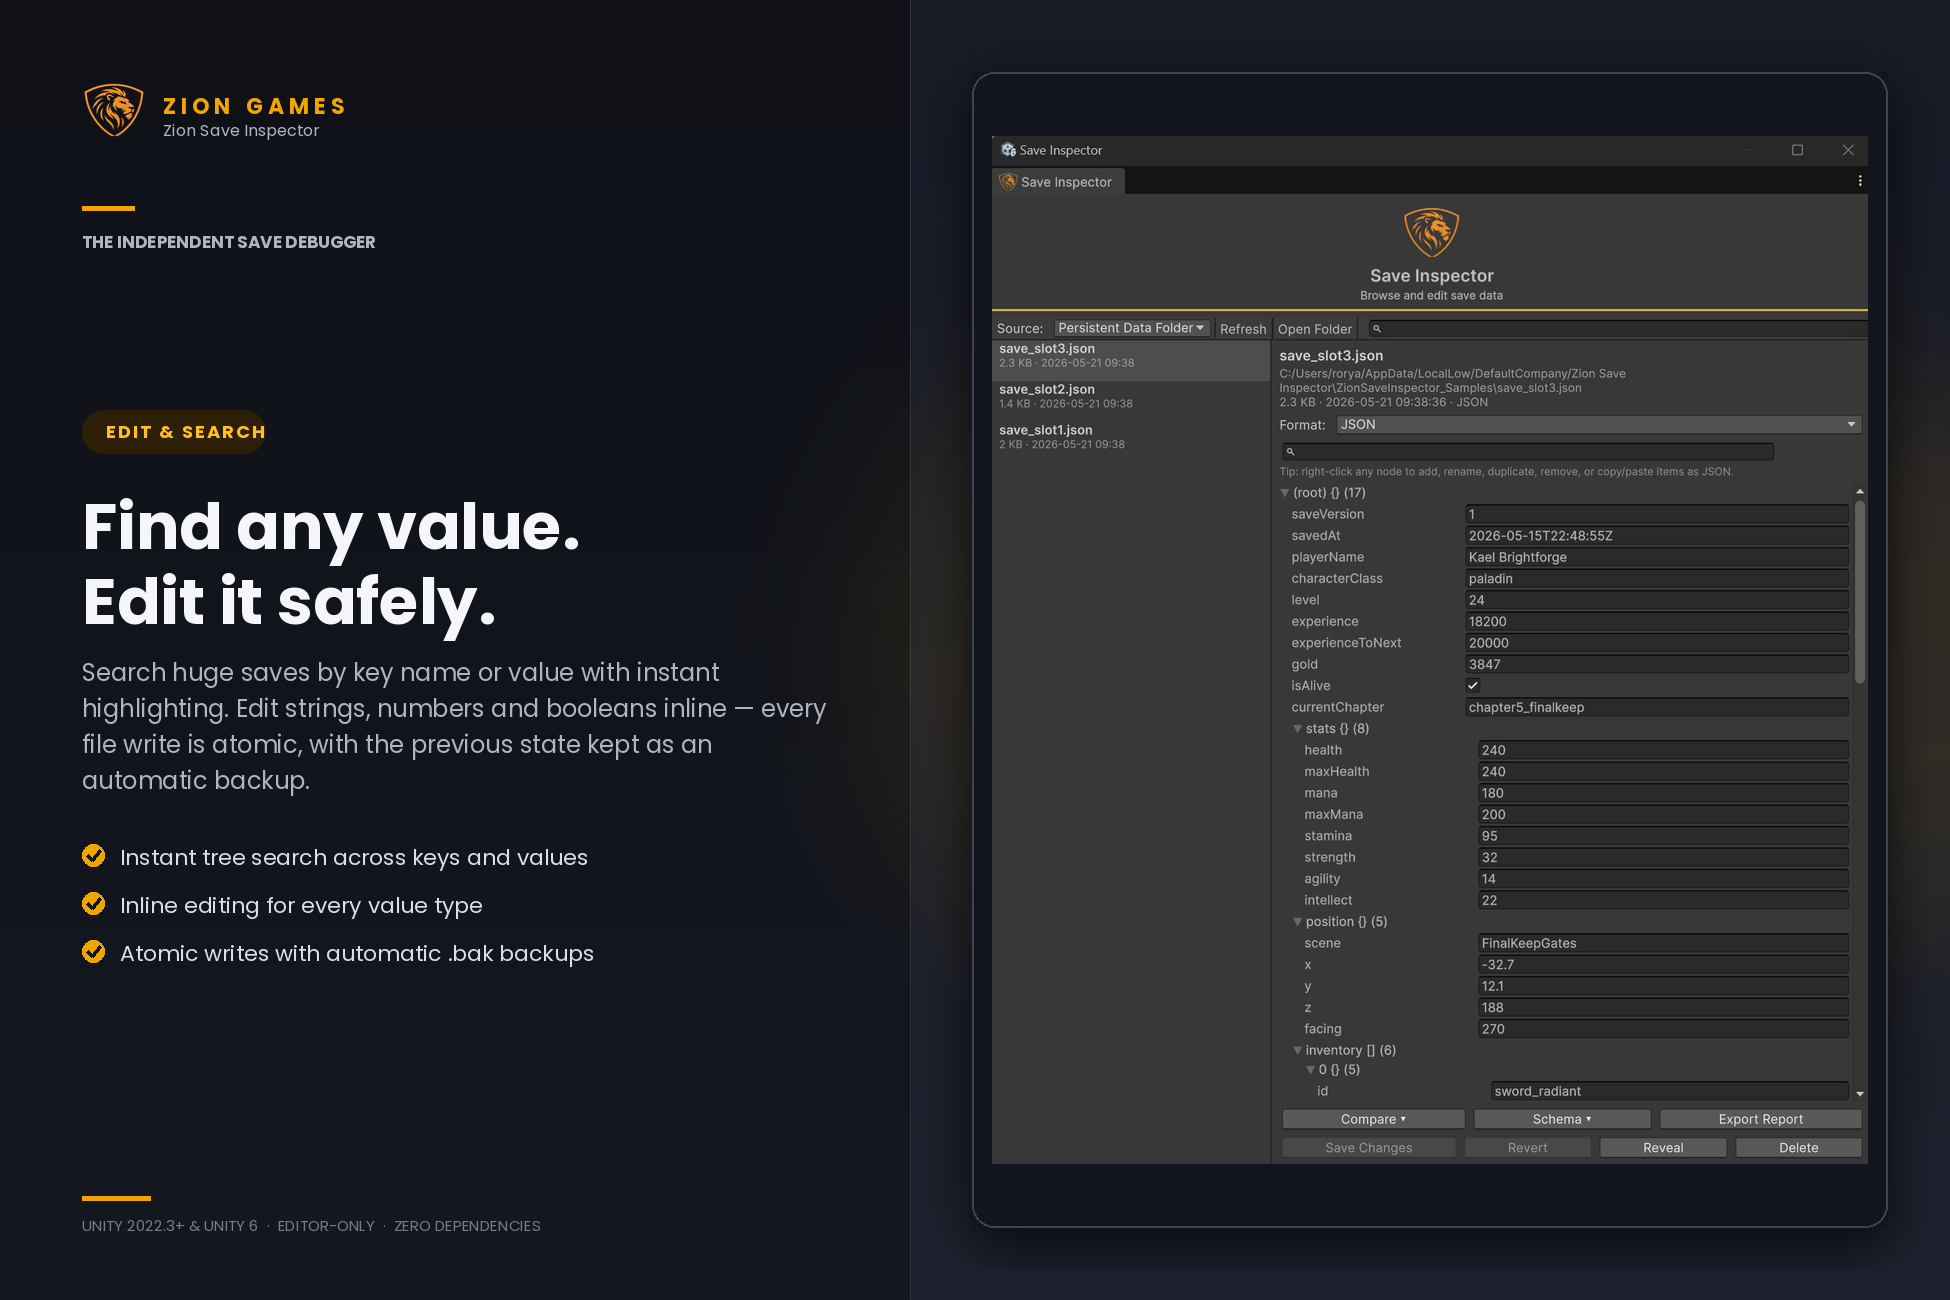Edit the scene value FinalKeepGates
The width and height of the screenshot is (1950, 1300).
click(x=1662, y=944)
